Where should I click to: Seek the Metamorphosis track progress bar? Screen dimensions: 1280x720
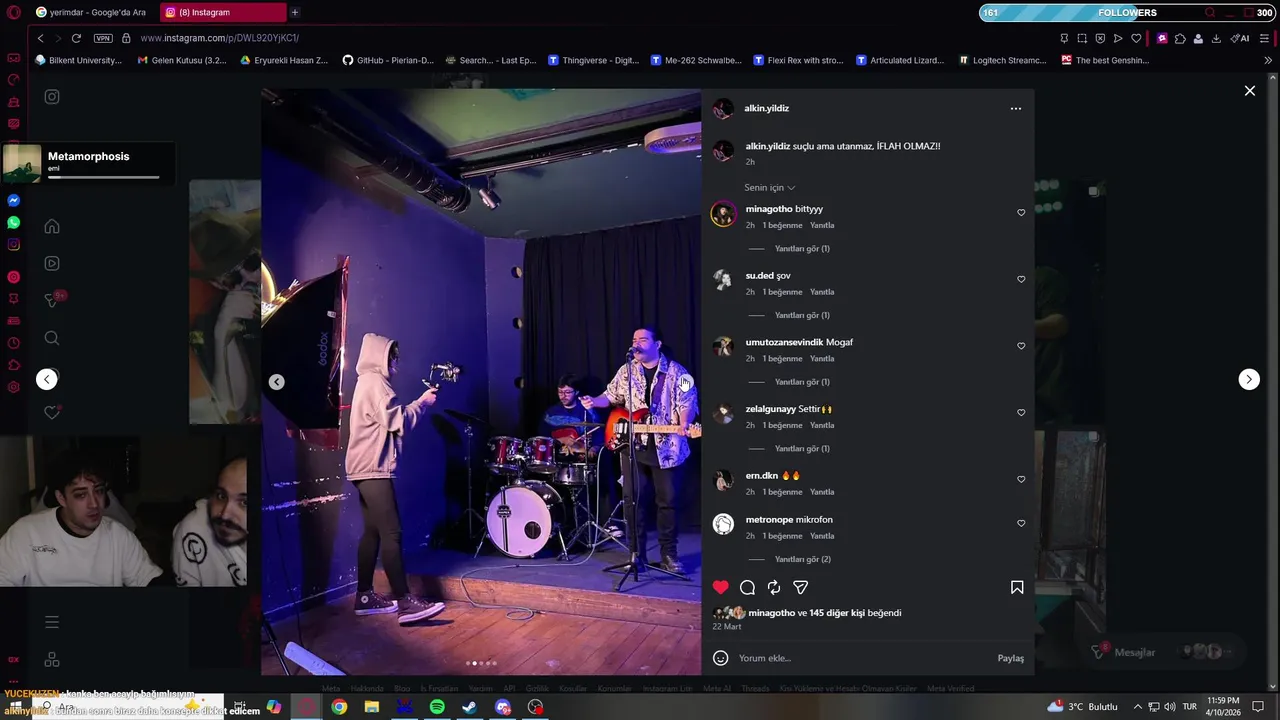point(103,177)
